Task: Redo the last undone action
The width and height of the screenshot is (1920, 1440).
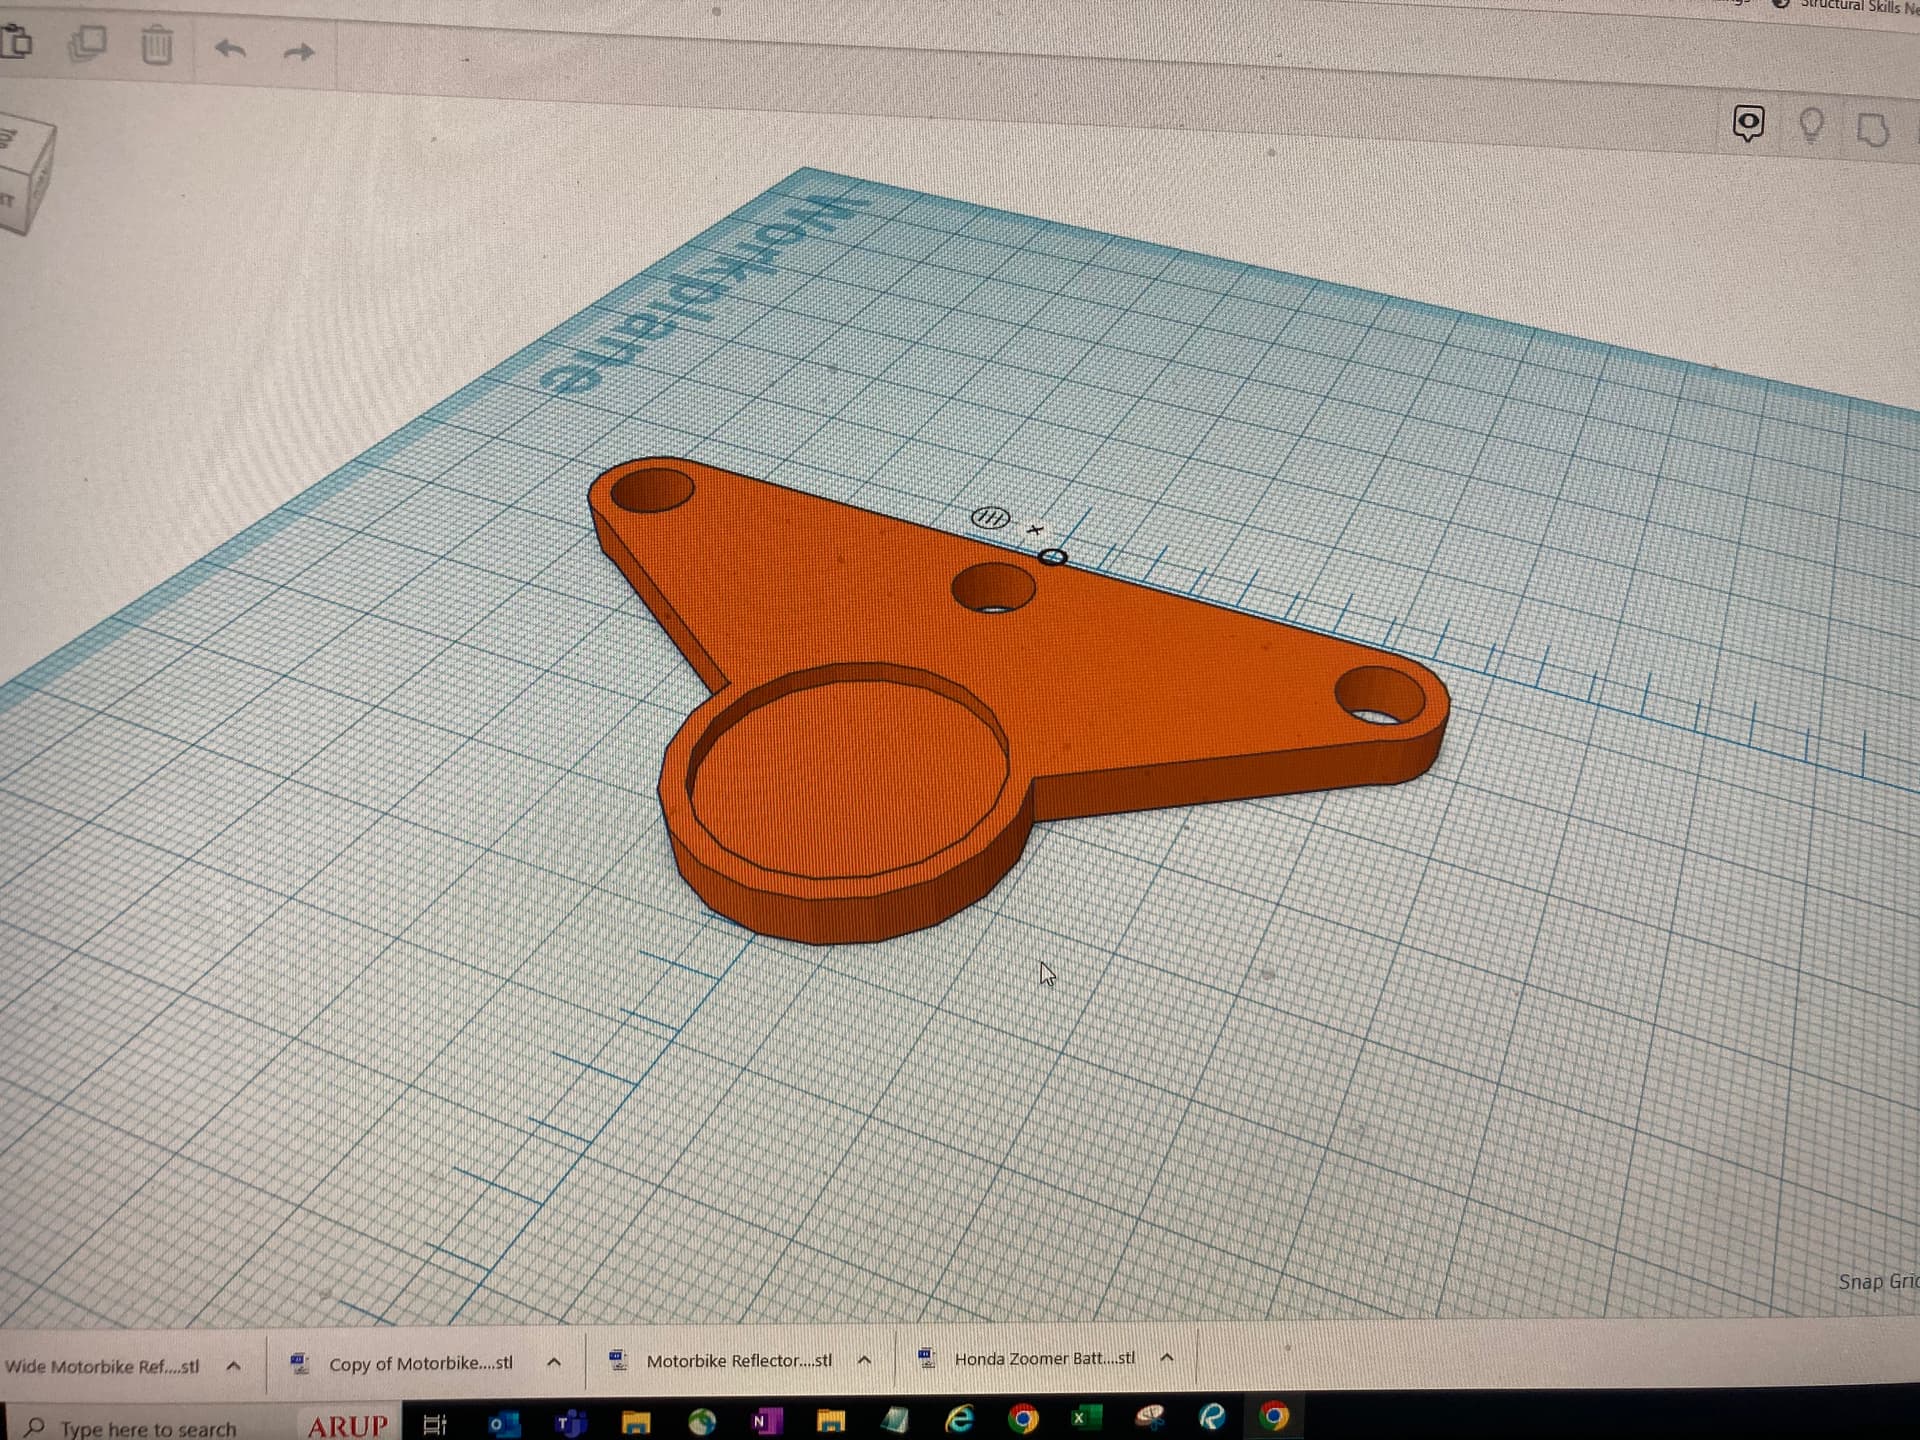Action: coord(299,52)
